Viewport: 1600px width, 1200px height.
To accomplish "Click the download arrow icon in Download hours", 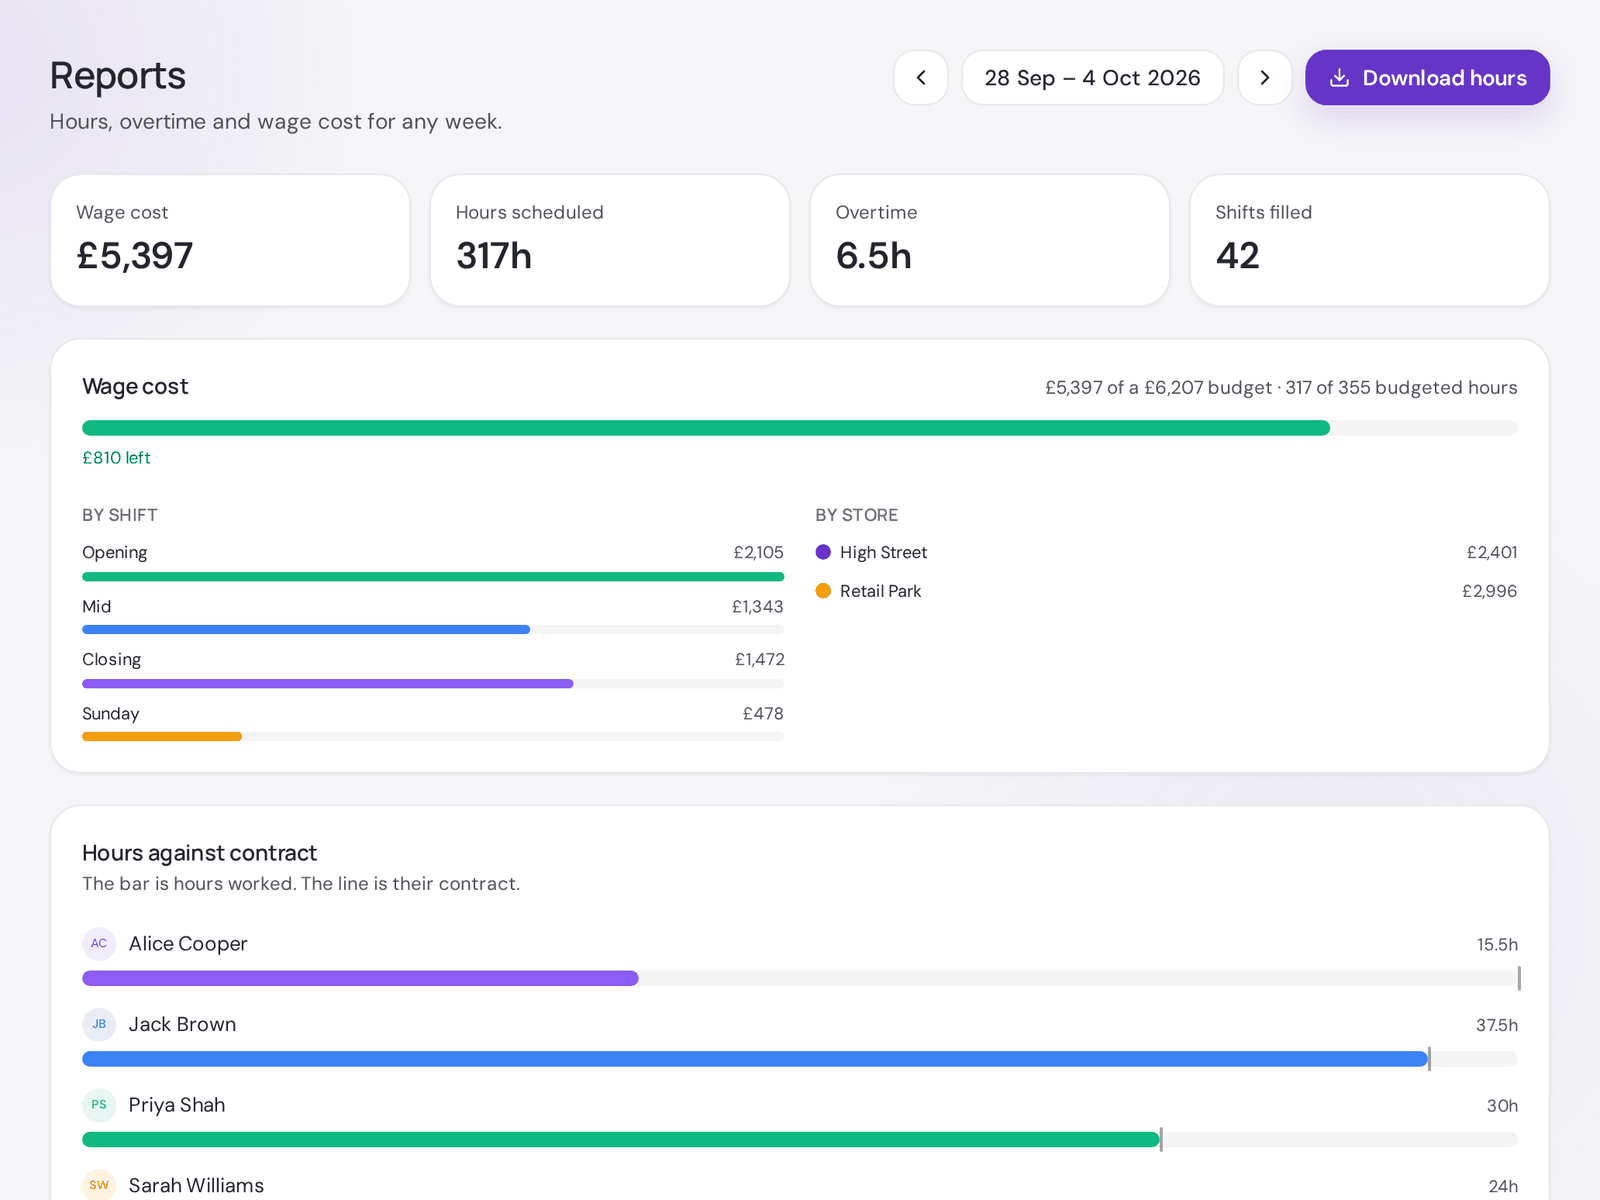I will tap(1339, 78).
